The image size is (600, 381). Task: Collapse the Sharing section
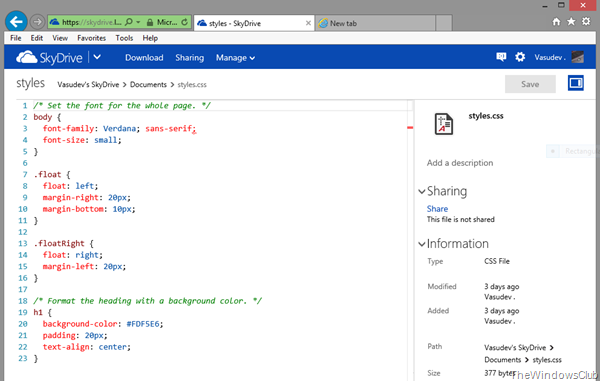[x=422, y=191]
